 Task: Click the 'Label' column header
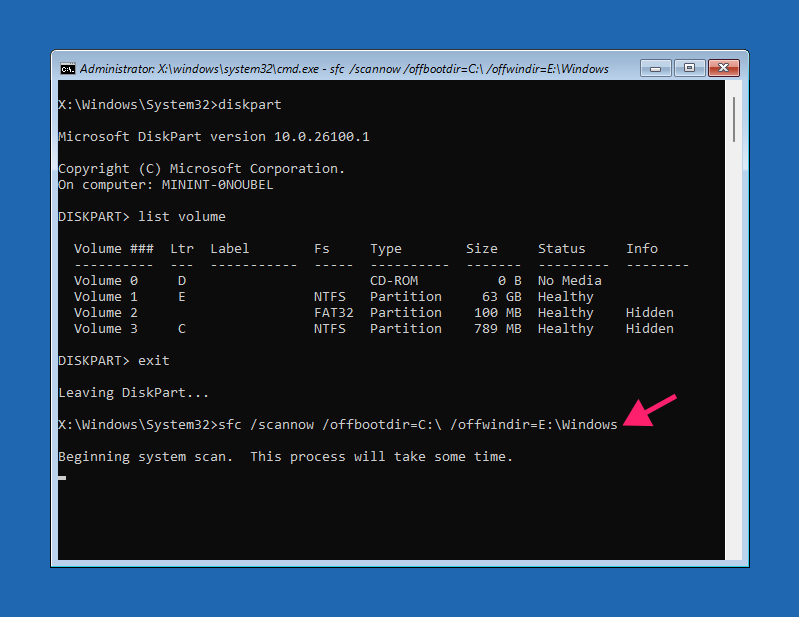pos(230,249)
